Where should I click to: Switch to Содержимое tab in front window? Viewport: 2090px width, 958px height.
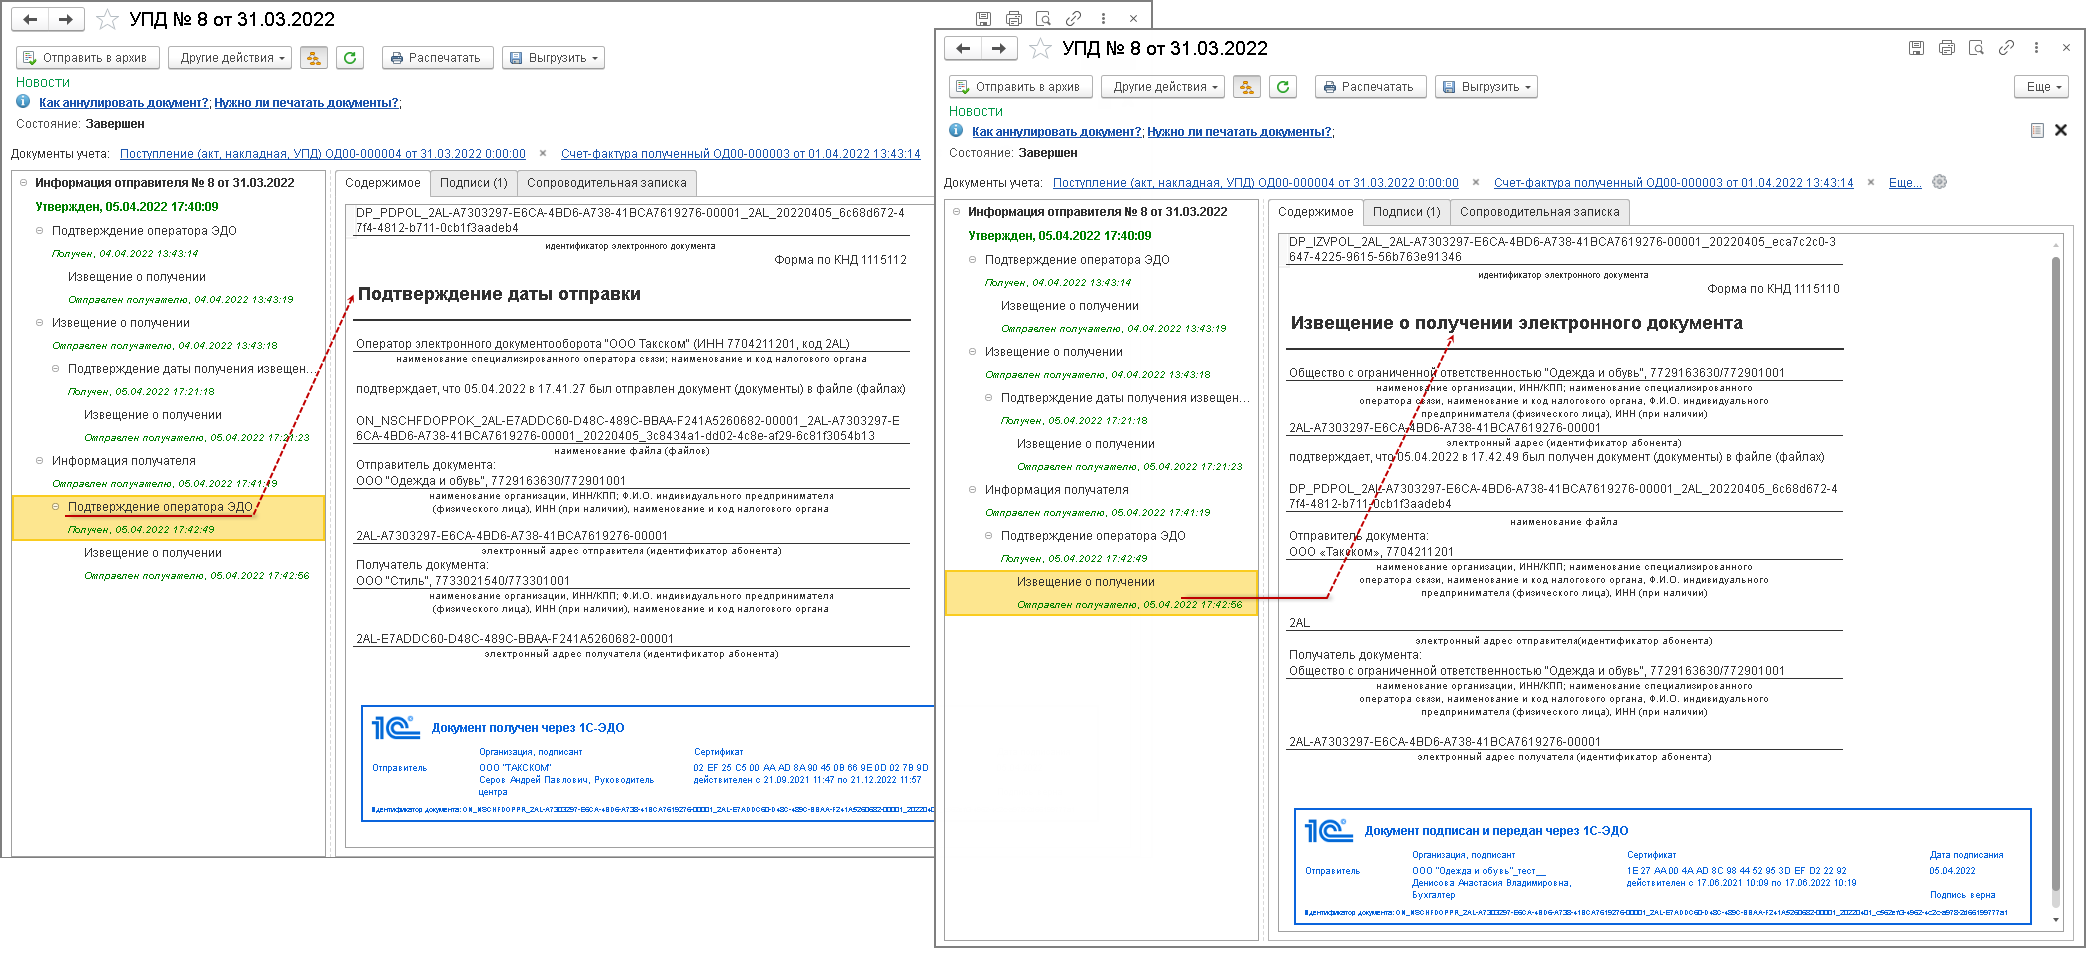coord(1316,212)
